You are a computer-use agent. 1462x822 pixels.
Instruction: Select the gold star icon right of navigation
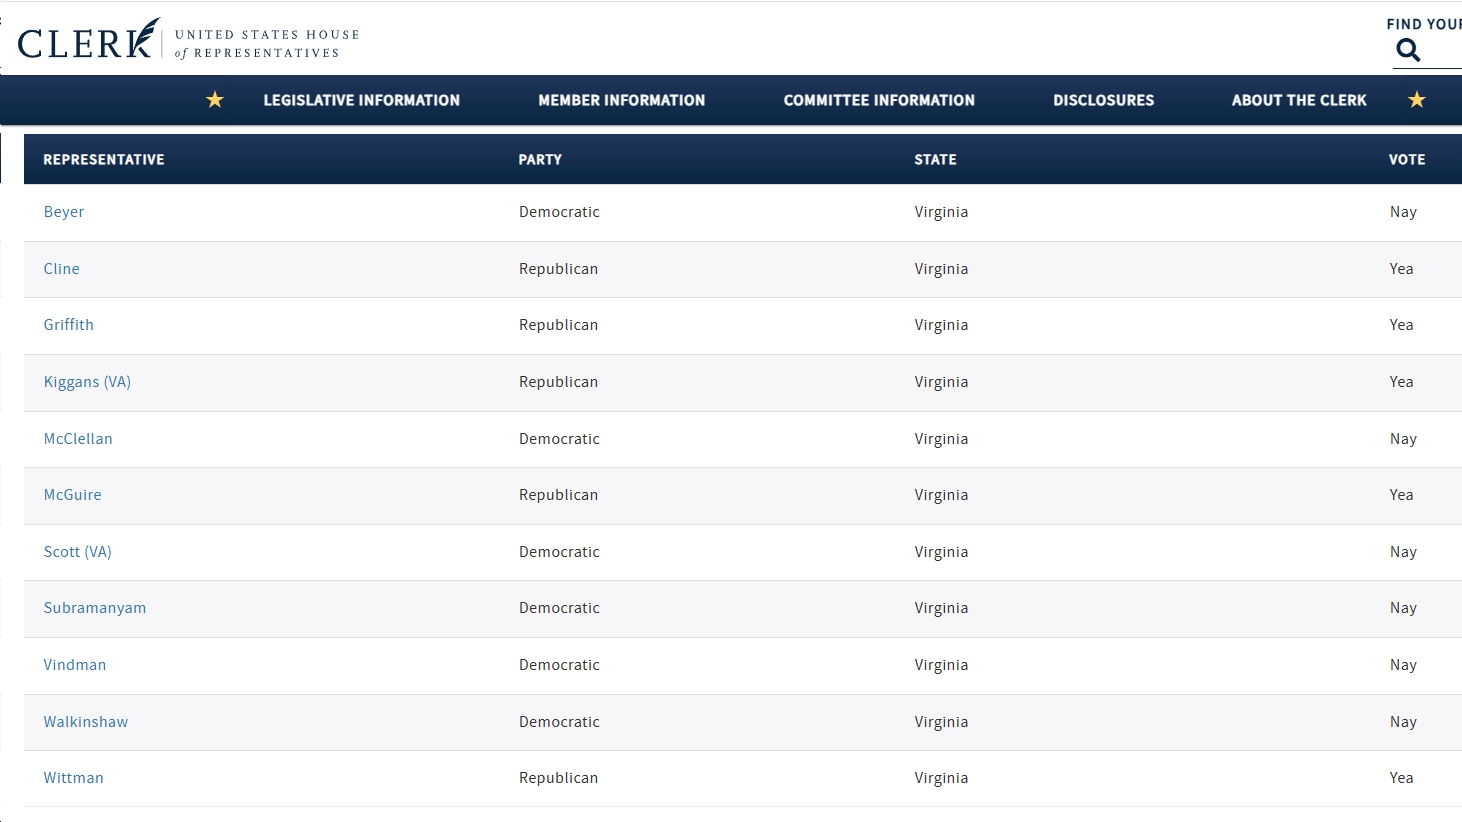pos(1416,99)
